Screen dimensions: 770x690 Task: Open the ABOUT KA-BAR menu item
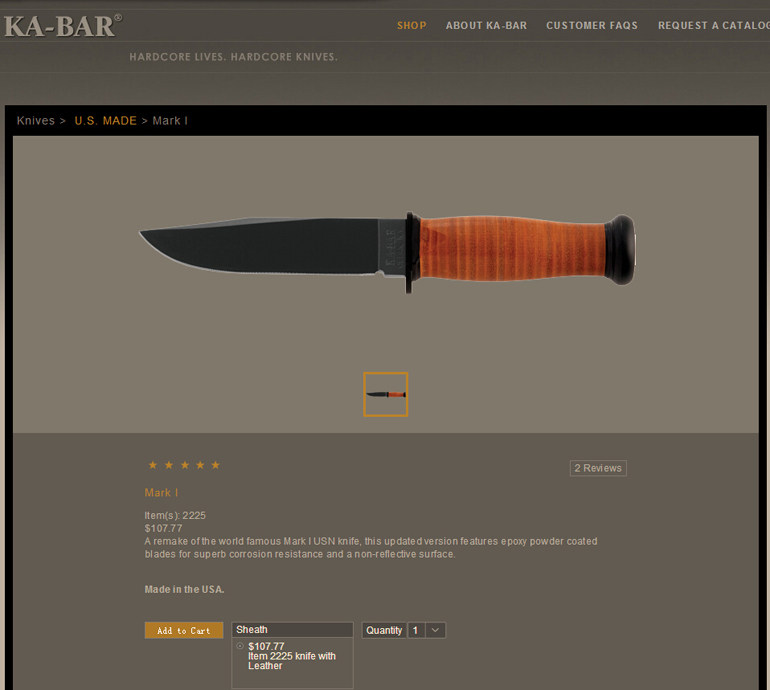(486, 26)
